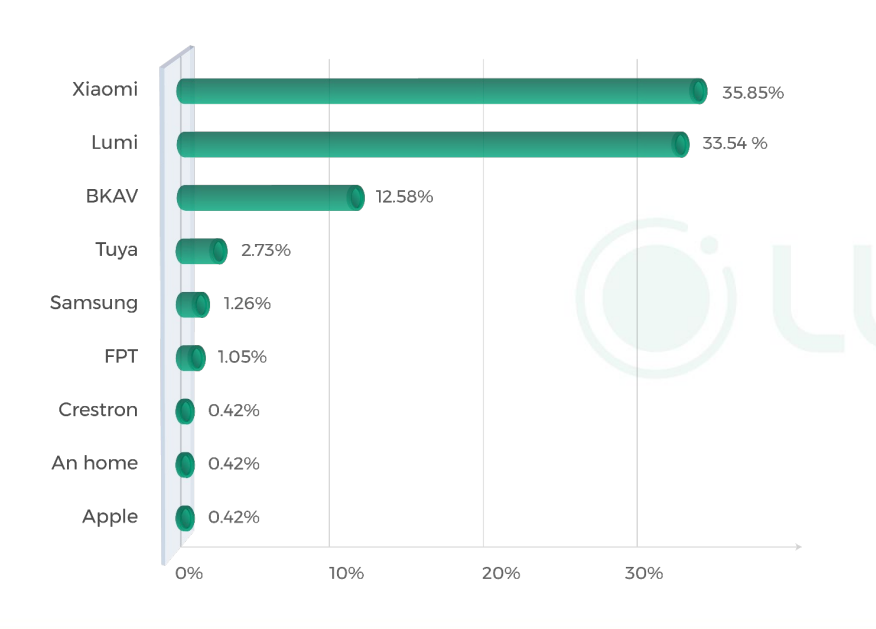The height and width of the screenshot is (629, 876).
Task: Click the Xiaomi brand label
Action: pos(105,89)
